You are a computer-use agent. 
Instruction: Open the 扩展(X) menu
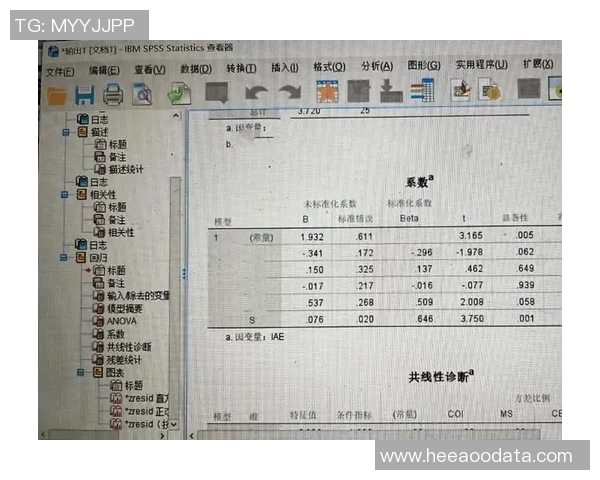(538, 64)
